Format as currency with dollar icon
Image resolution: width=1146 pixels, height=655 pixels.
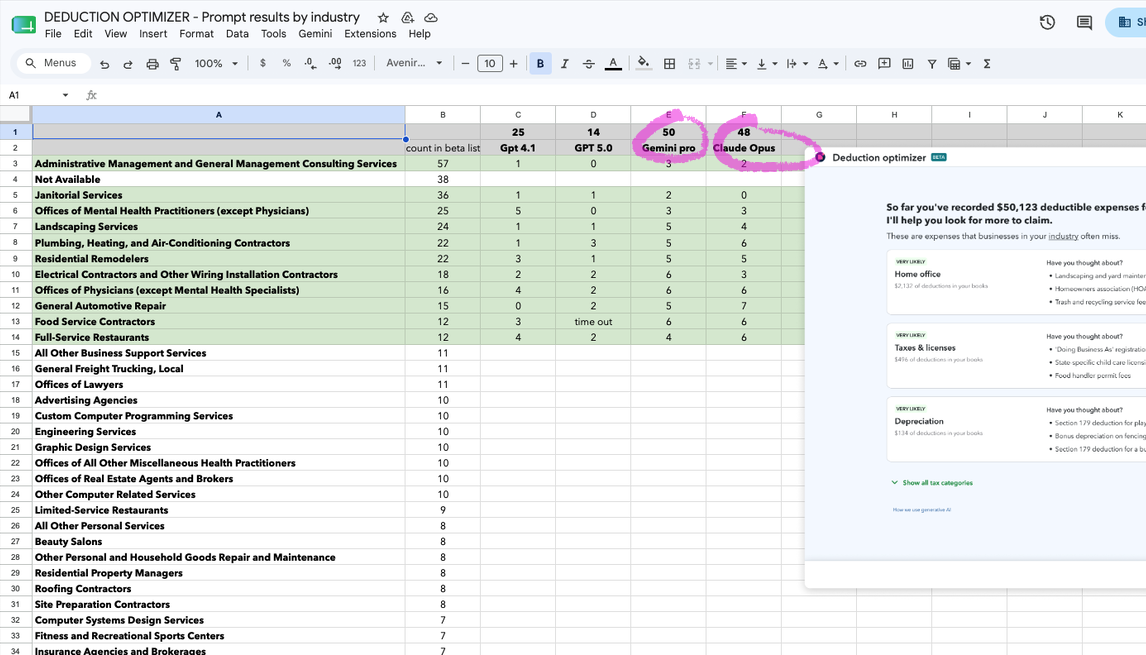point(262,64)
